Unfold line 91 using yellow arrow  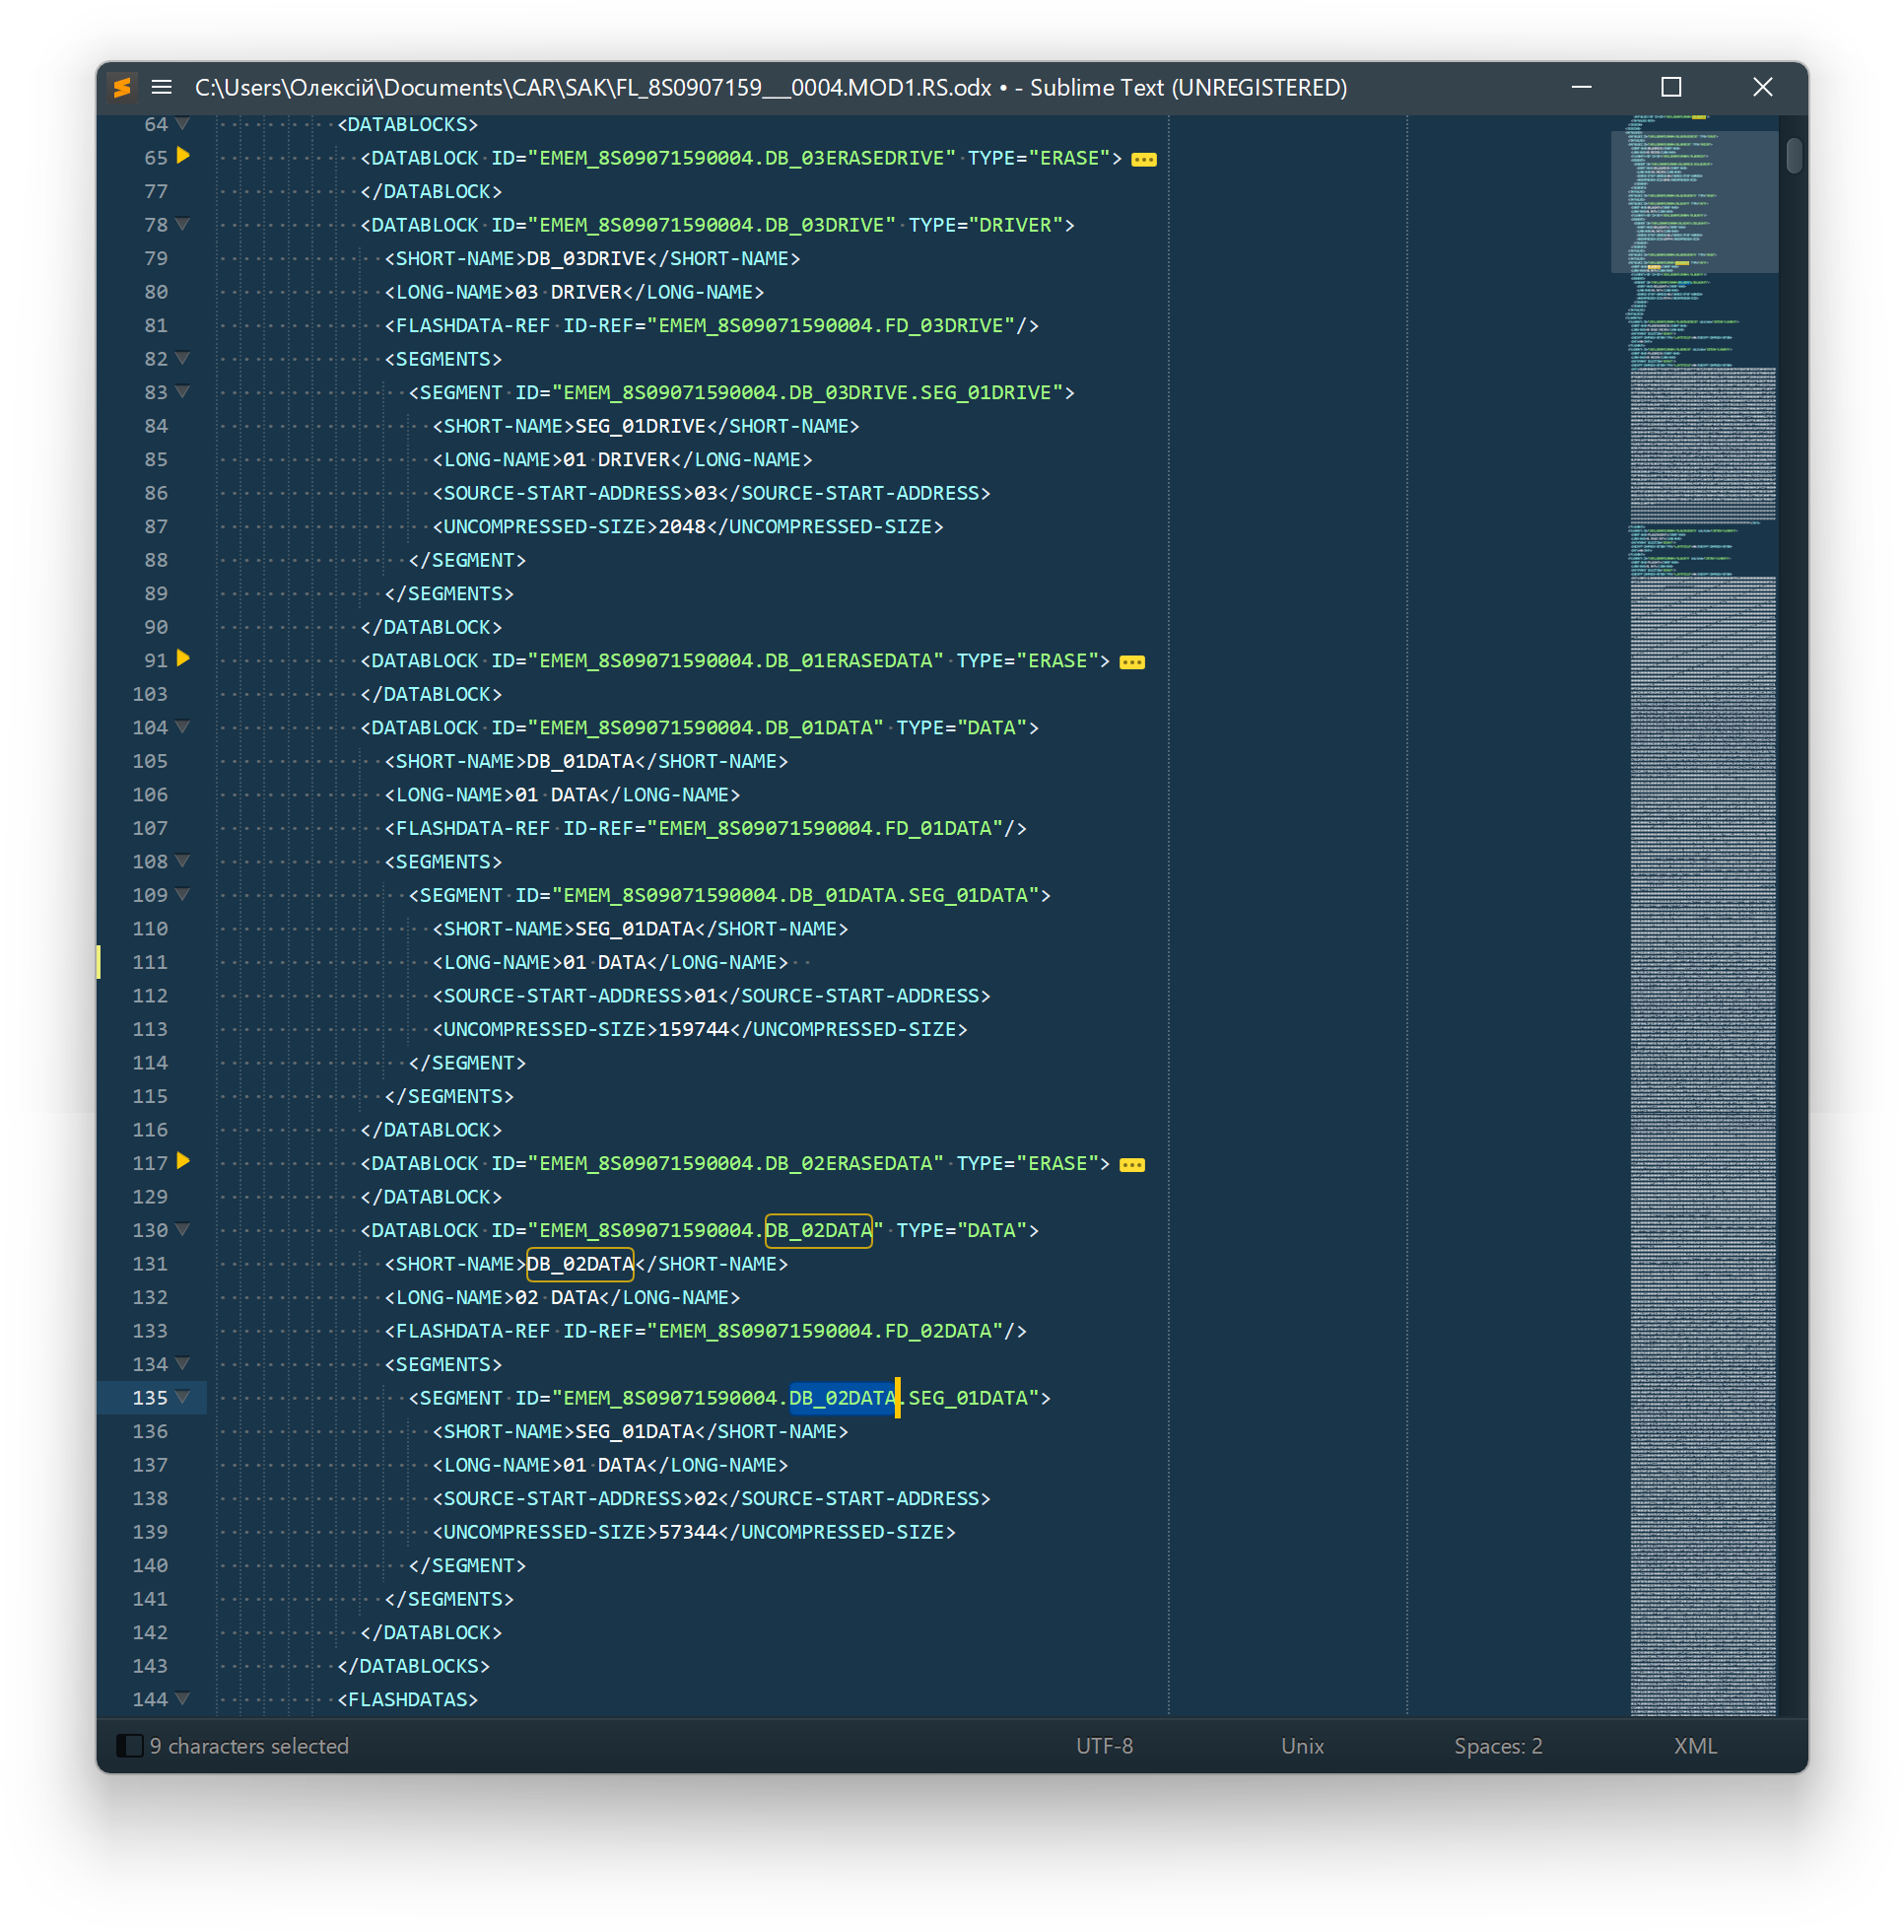point(183,658)
